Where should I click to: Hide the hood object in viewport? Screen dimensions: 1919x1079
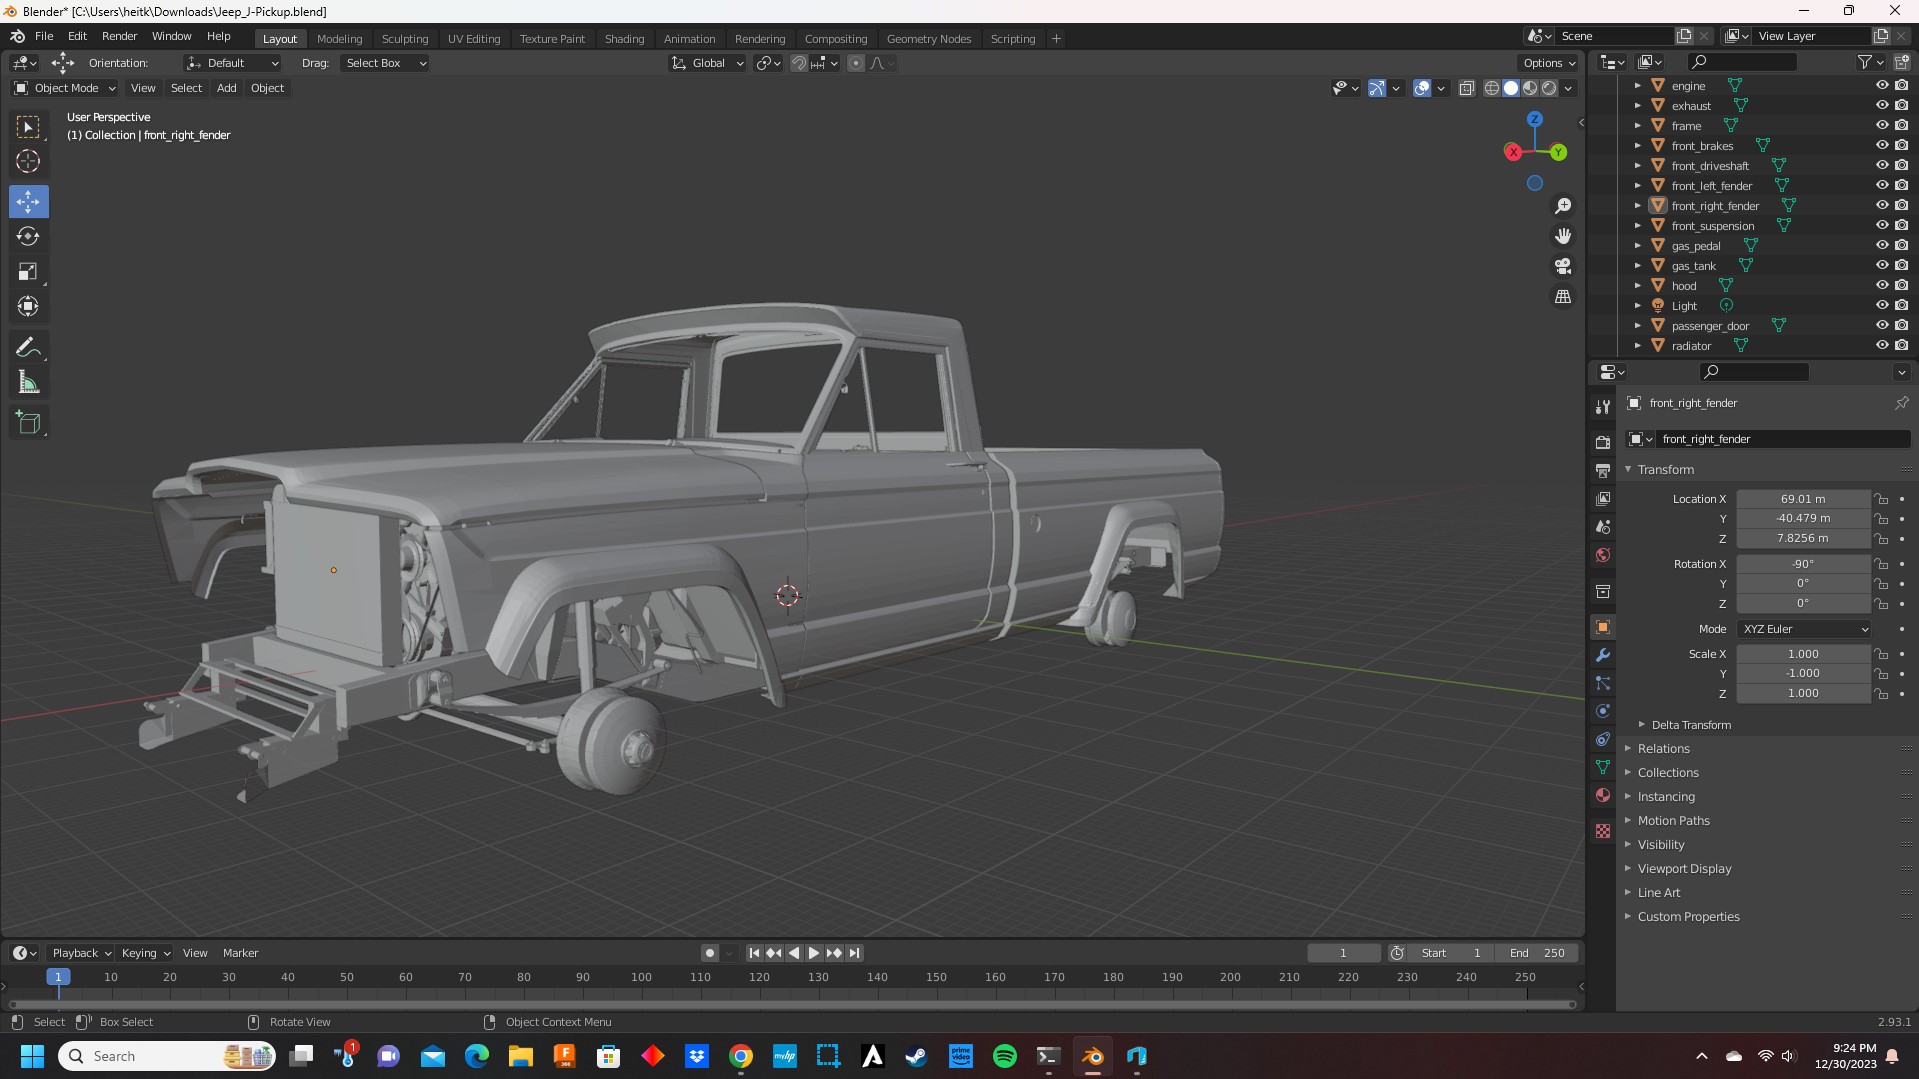click(x=1881, y=286)
